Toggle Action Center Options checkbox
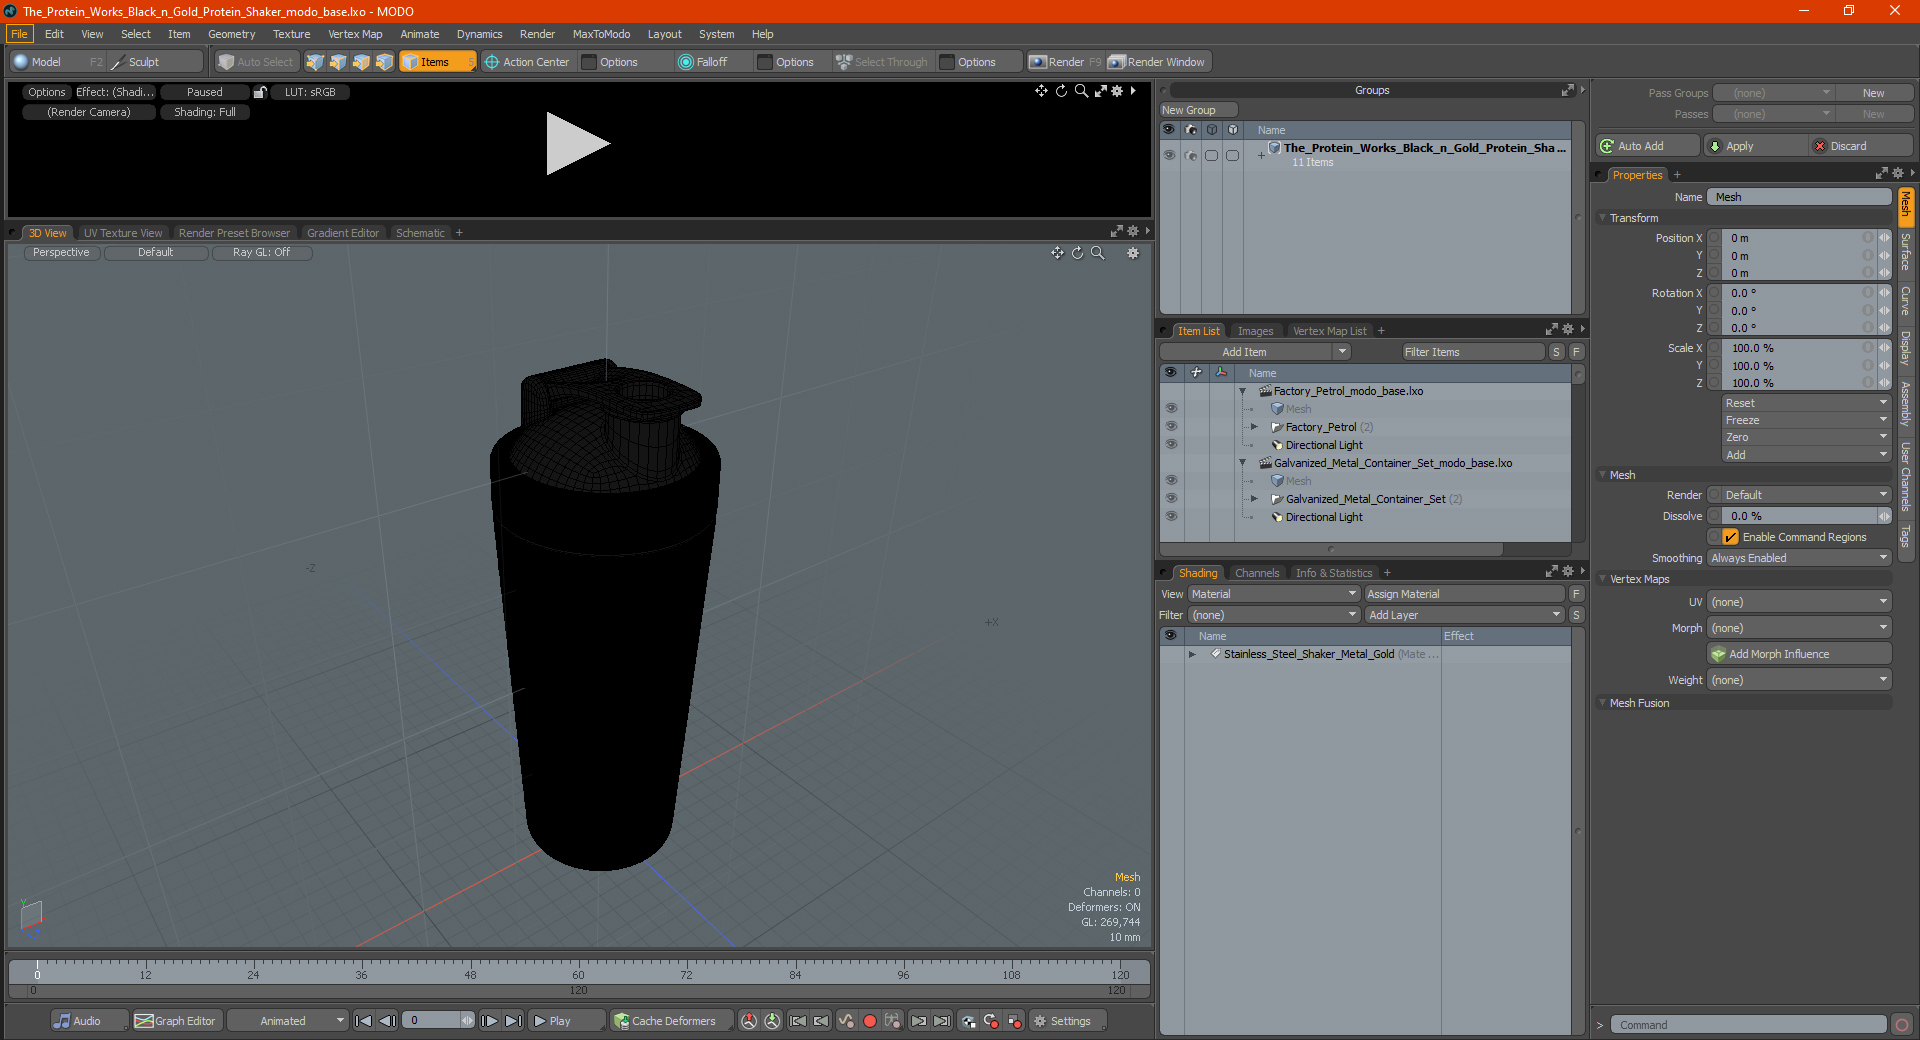 pos(589,62)
